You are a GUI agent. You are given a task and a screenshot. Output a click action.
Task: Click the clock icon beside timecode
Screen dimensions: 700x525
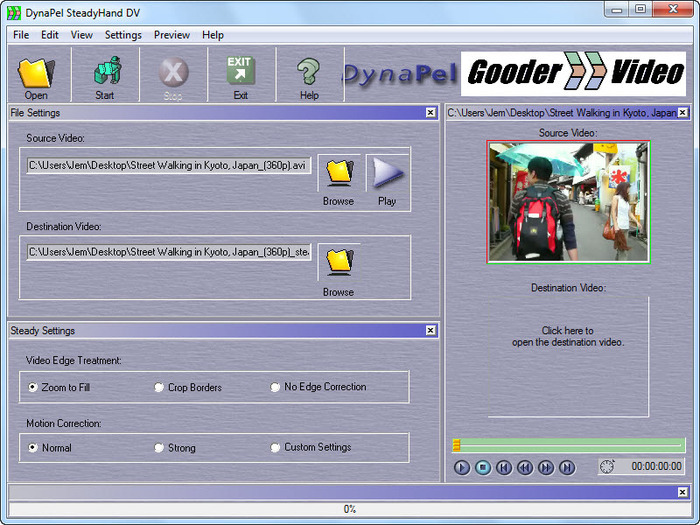pyautogui.click(x=607, y=467)
